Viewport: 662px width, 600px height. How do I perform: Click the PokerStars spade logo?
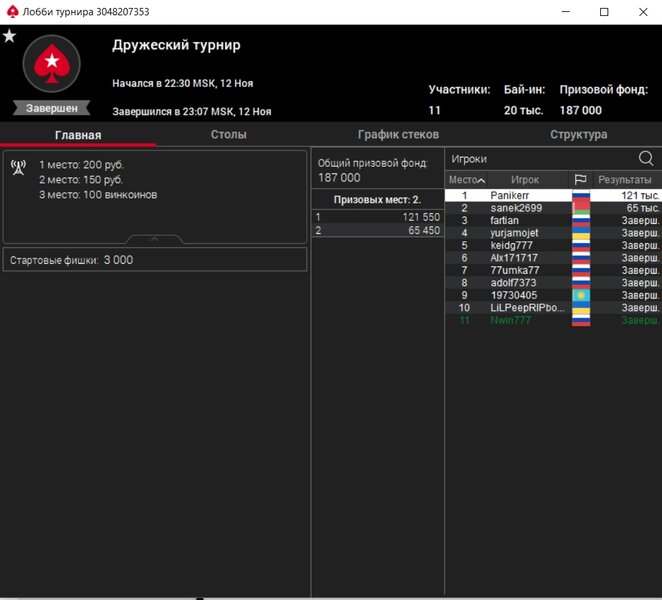coord(51,65)
